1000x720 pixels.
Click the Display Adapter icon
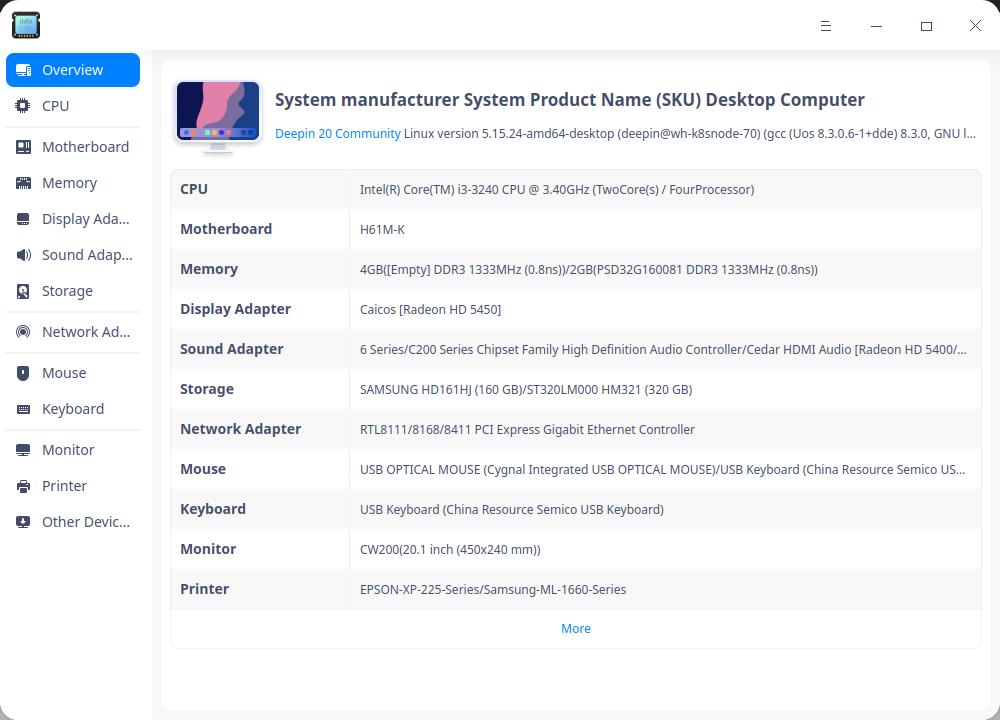point(23,219)
